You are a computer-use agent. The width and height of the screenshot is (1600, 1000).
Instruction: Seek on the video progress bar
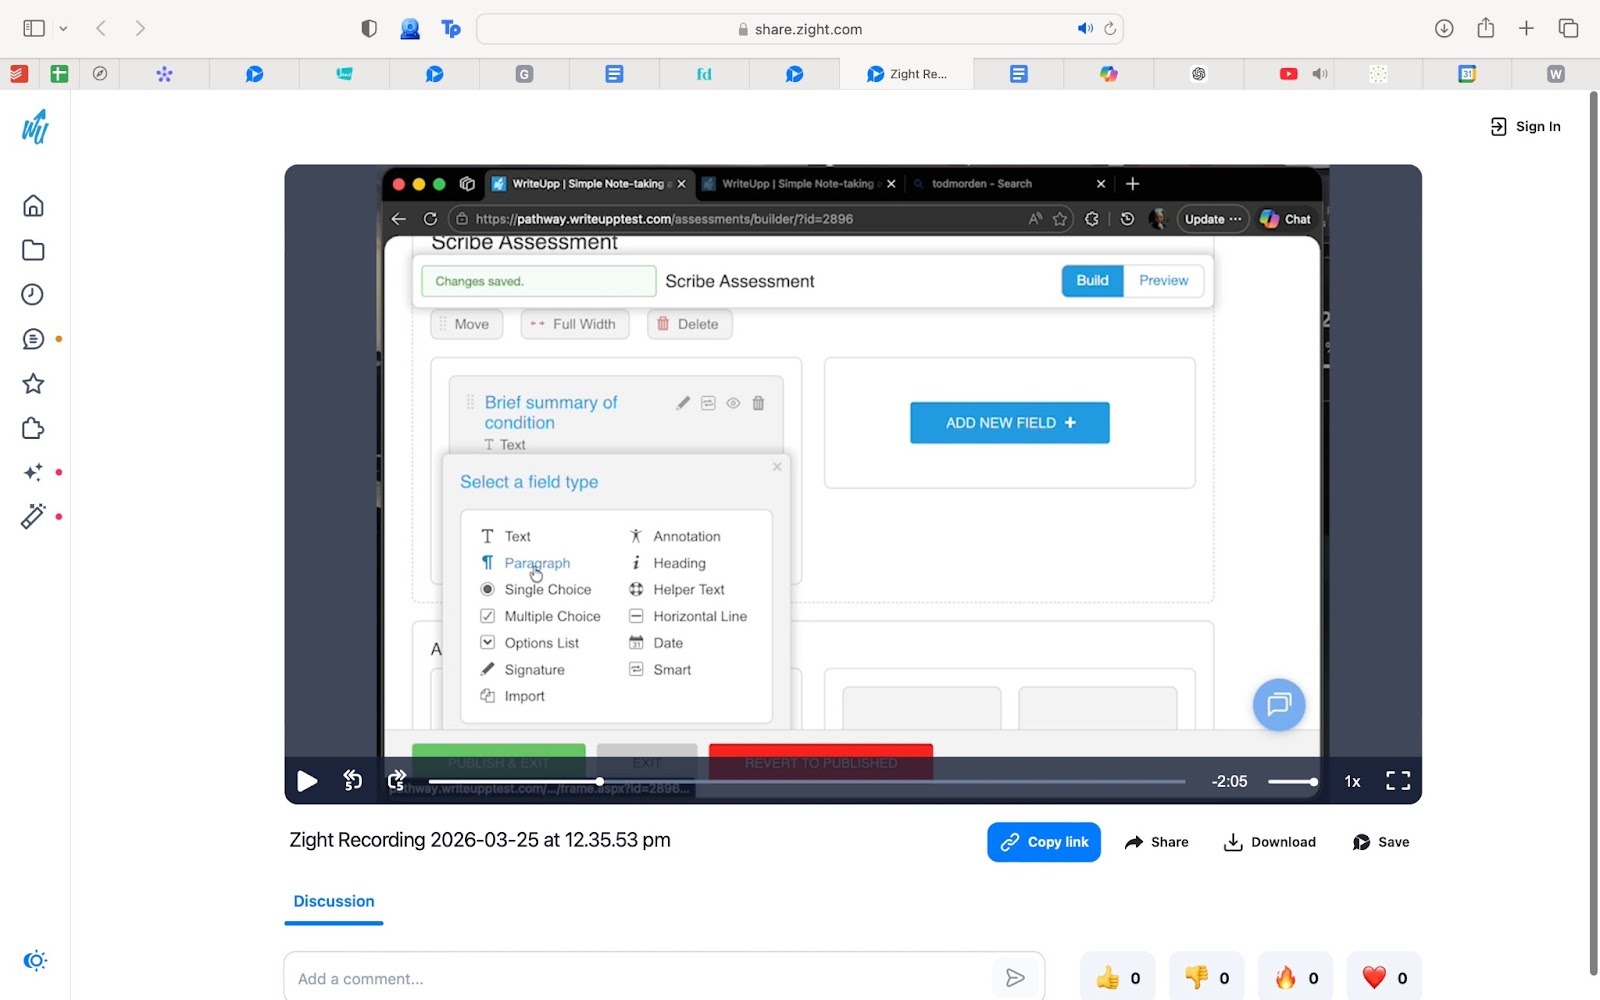(807, 782)
